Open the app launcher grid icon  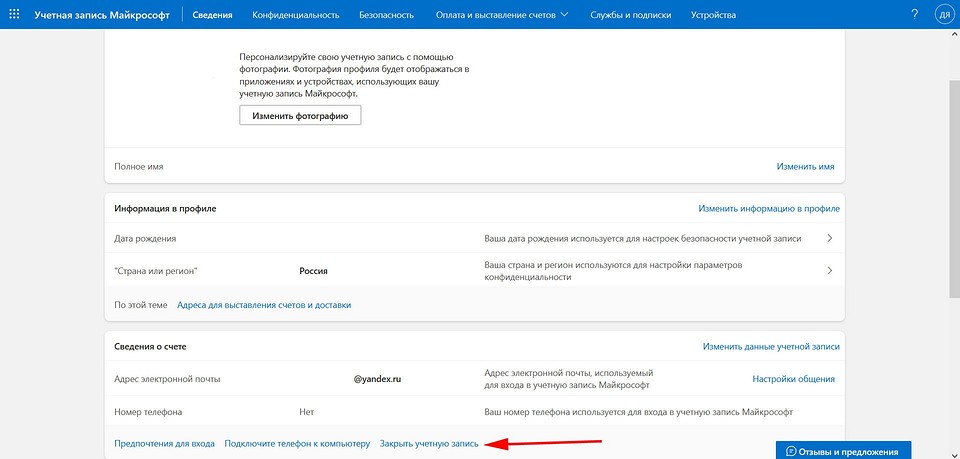tap(14, 14)
